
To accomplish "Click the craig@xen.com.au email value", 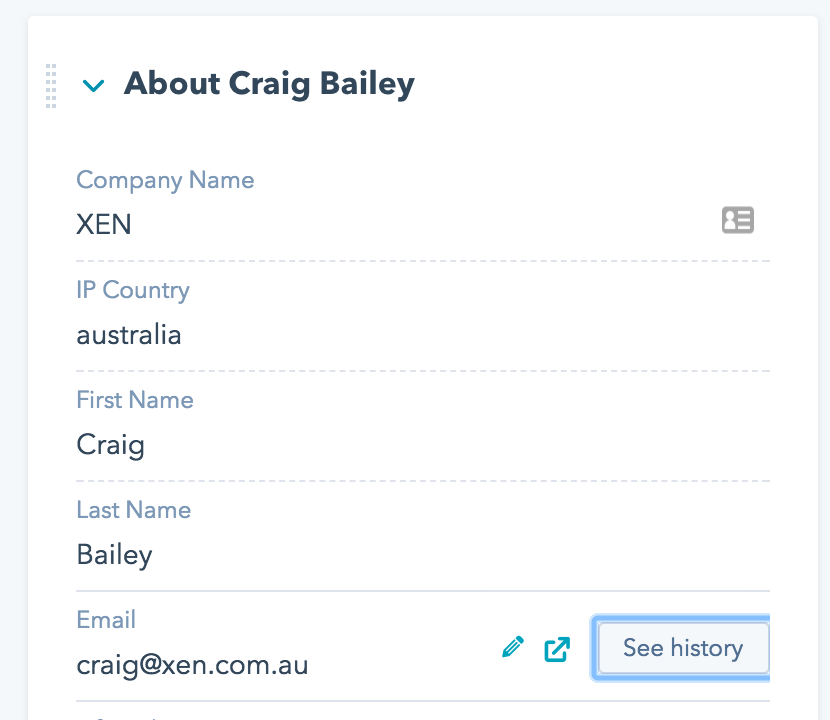I will (x=192, y=664).
